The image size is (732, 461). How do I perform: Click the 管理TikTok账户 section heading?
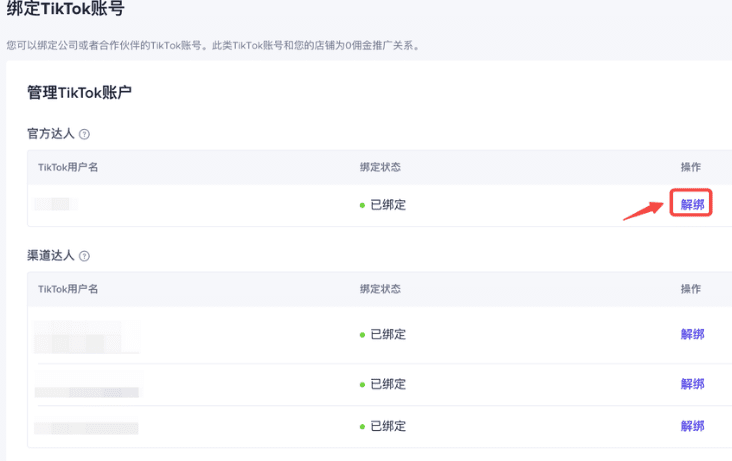tap(79, 92)
